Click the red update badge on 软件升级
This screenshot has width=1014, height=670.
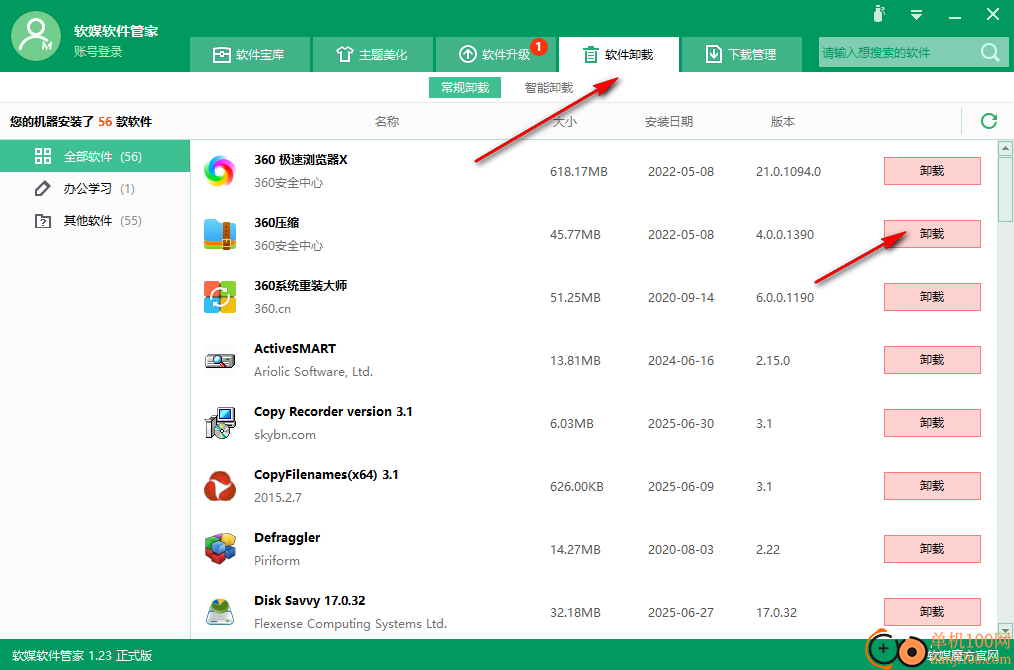[x=539, y=47]
